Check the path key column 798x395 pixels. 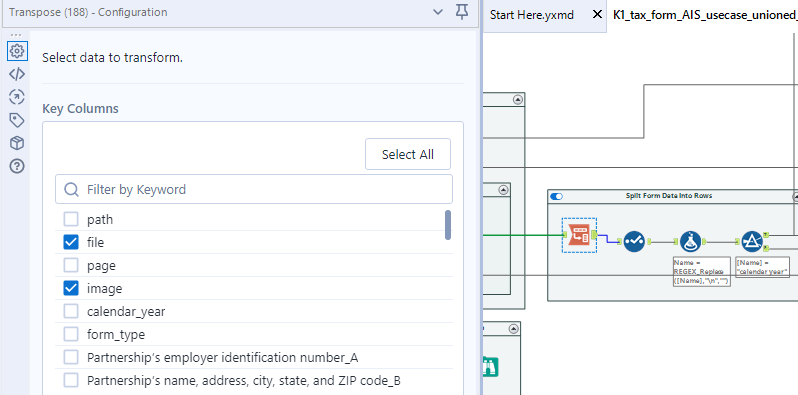[x=71, y=219]
